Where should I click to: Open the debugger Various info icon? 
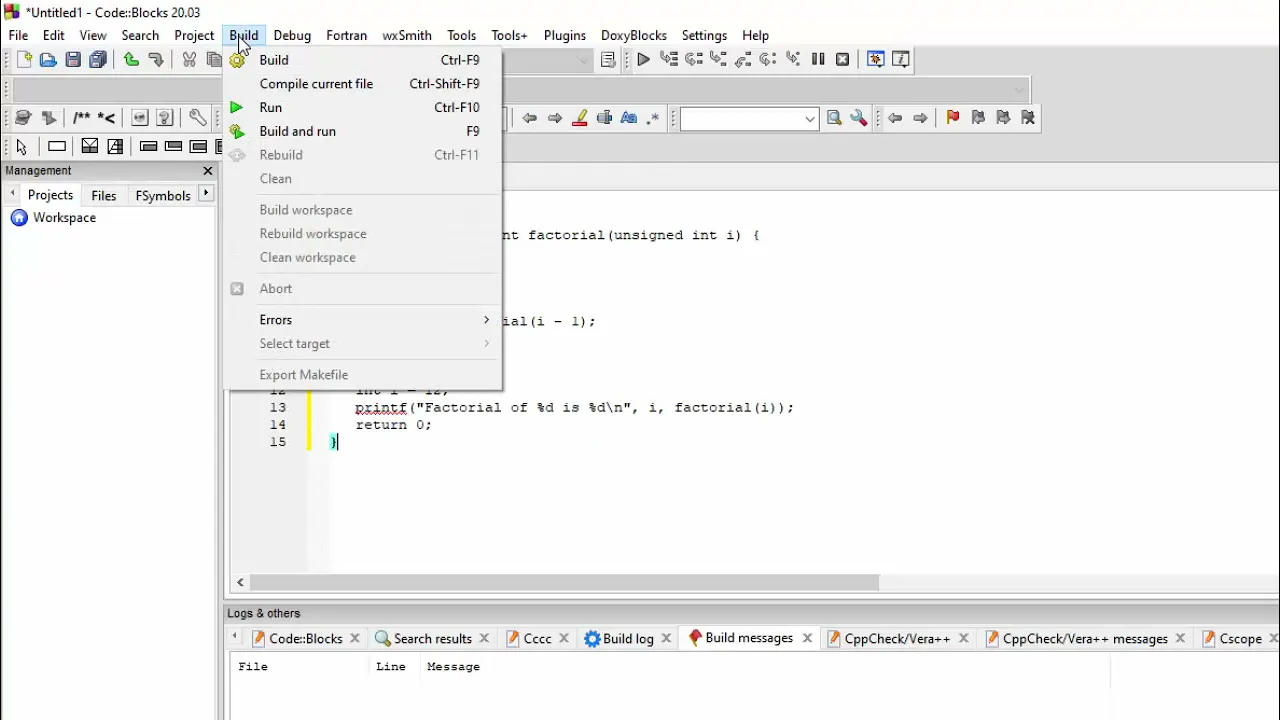coord(901,60)
